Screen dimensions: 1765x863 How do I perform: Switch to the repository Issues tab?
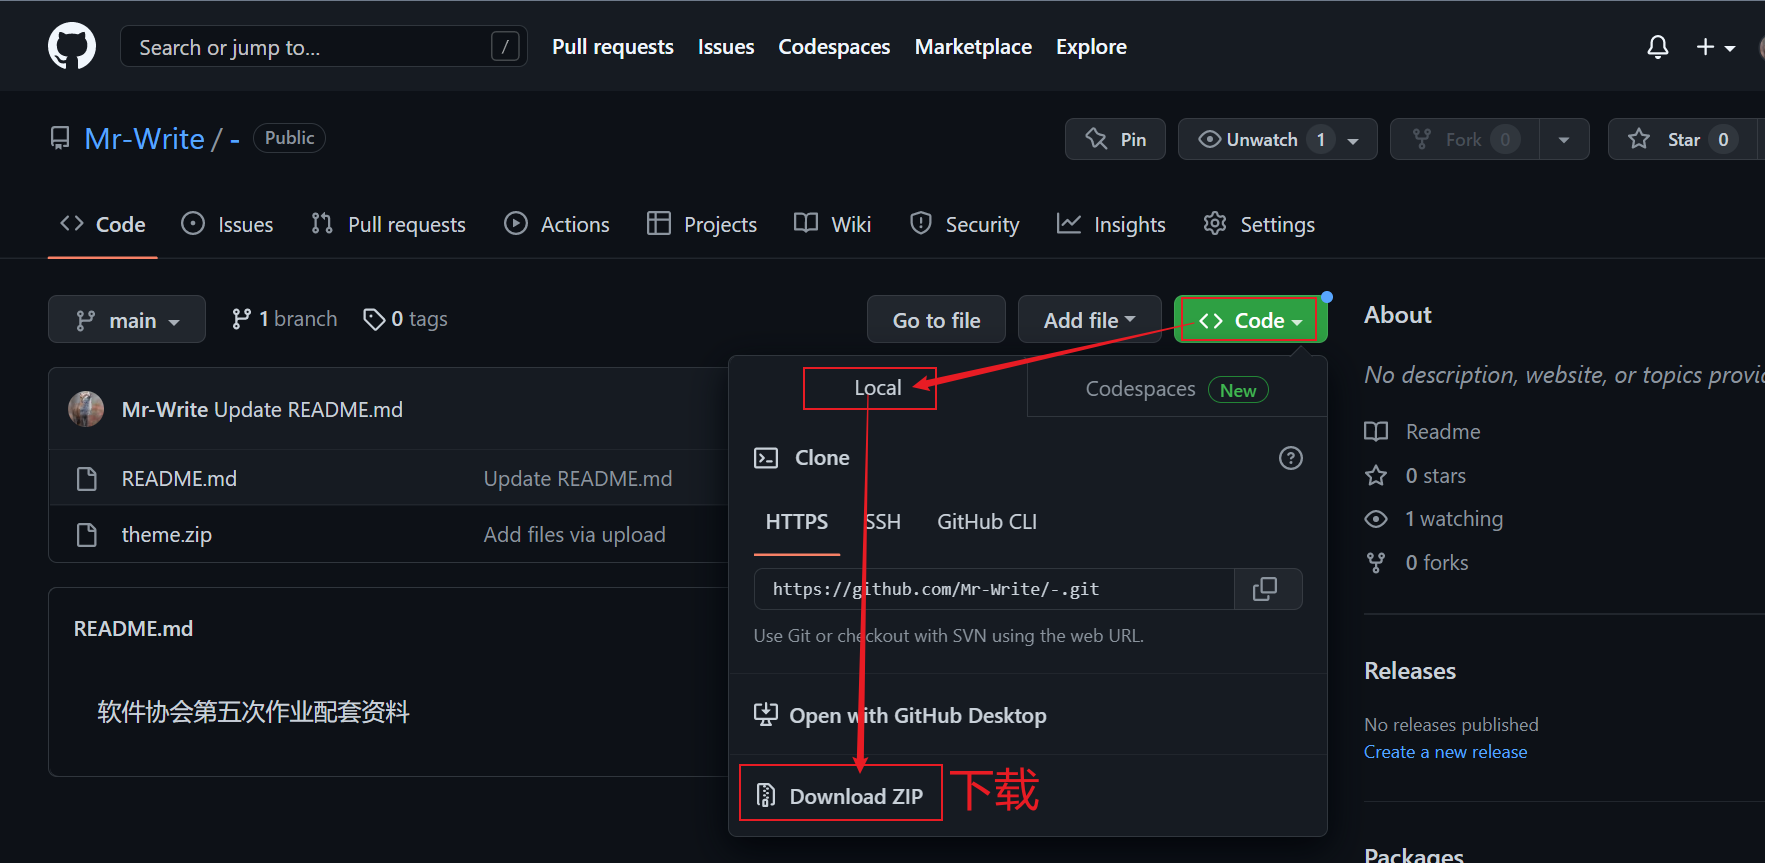227,224
